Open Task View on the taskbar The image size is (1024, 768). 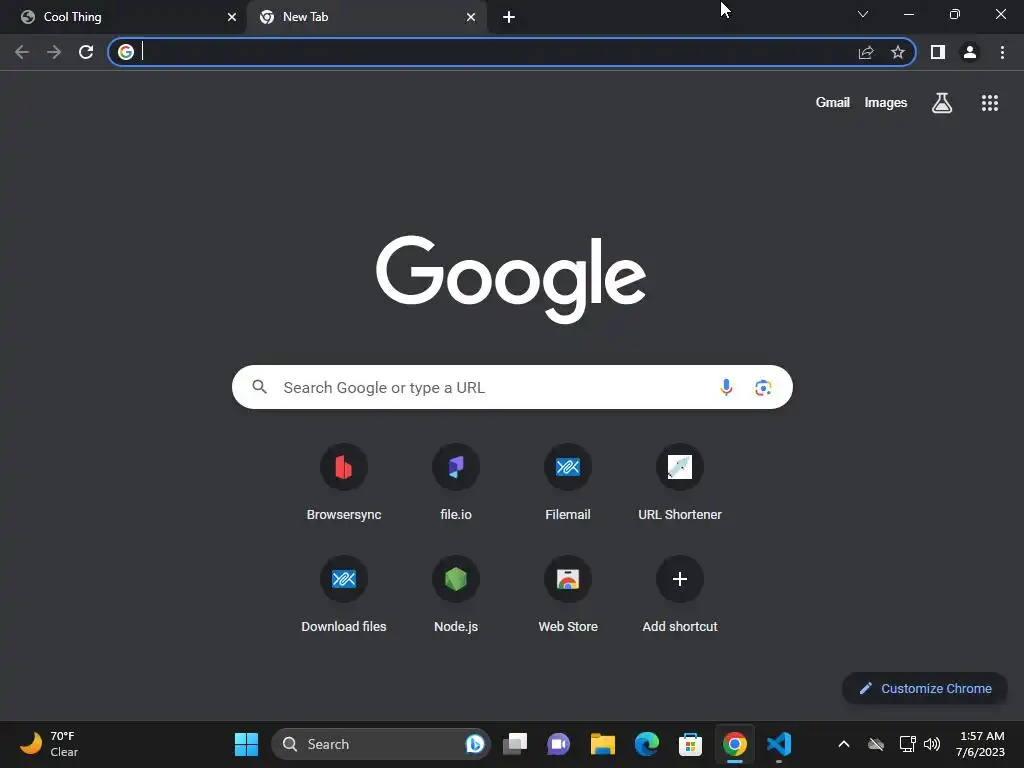coord(515,744)
